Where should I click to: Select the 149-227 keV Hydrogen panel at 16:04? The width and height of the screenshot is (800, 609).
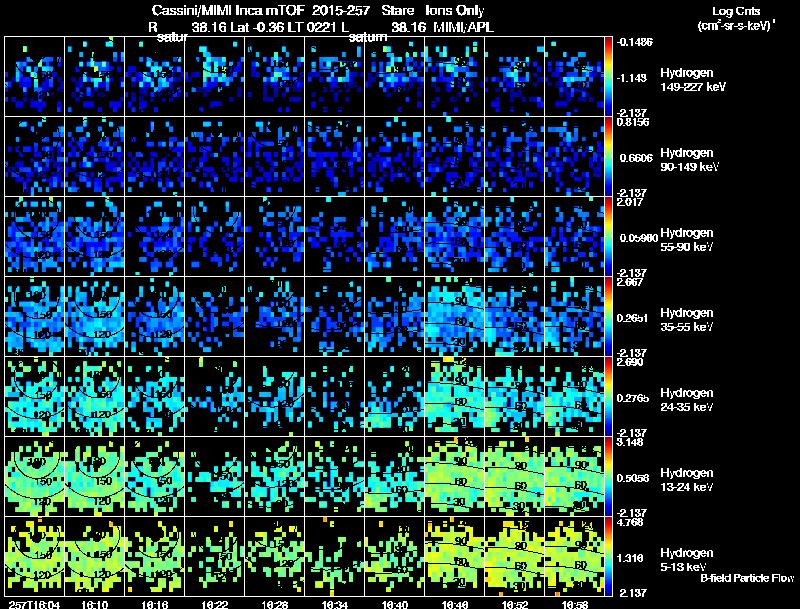point(35,77)
